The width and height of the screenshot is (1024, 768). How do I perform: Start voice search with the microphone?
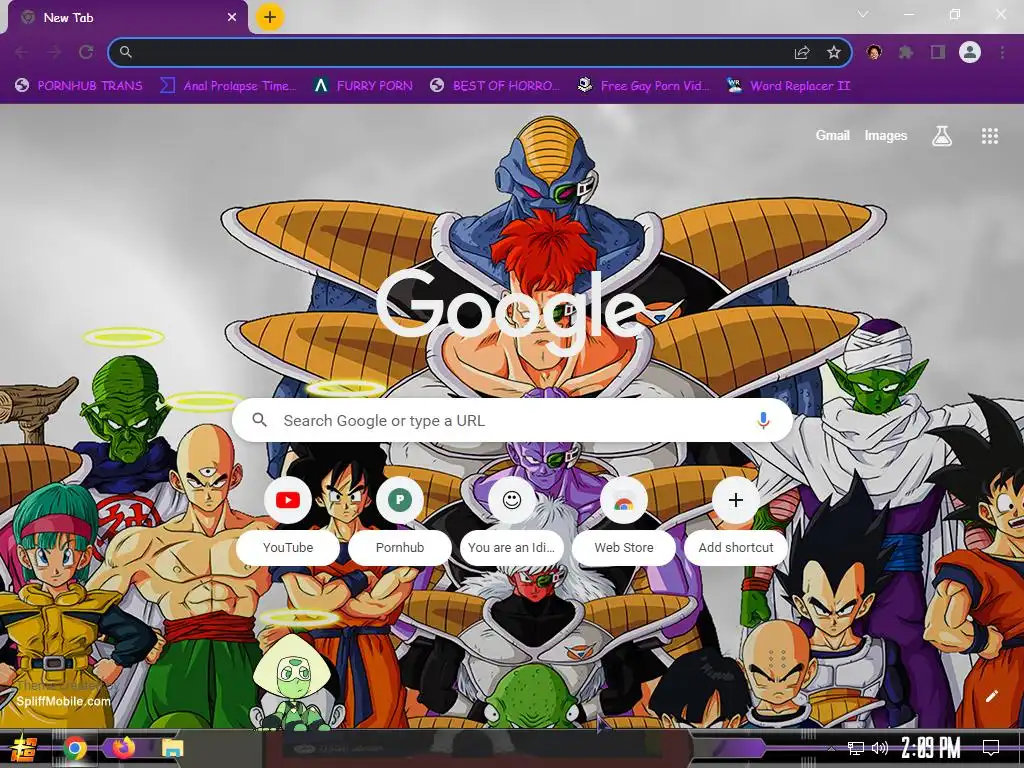763,421
